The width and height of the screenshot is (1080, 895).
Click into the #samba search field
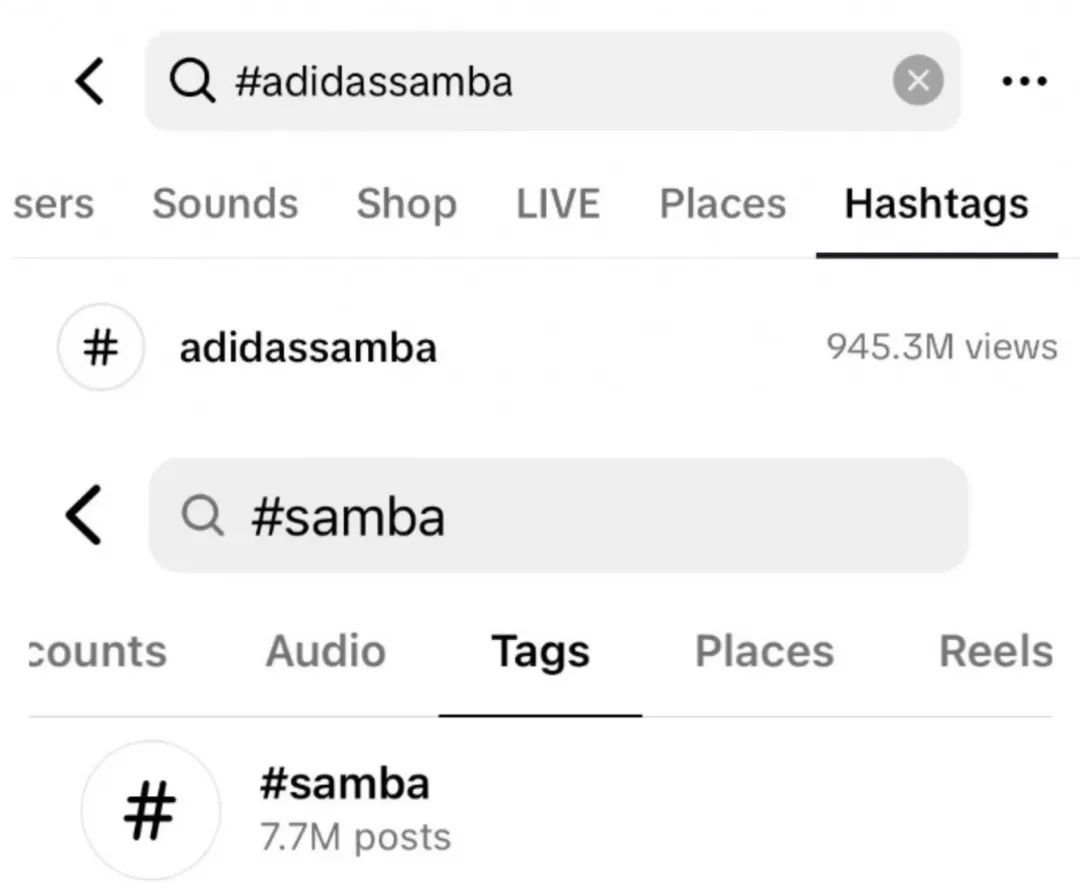tap(600, 516)
